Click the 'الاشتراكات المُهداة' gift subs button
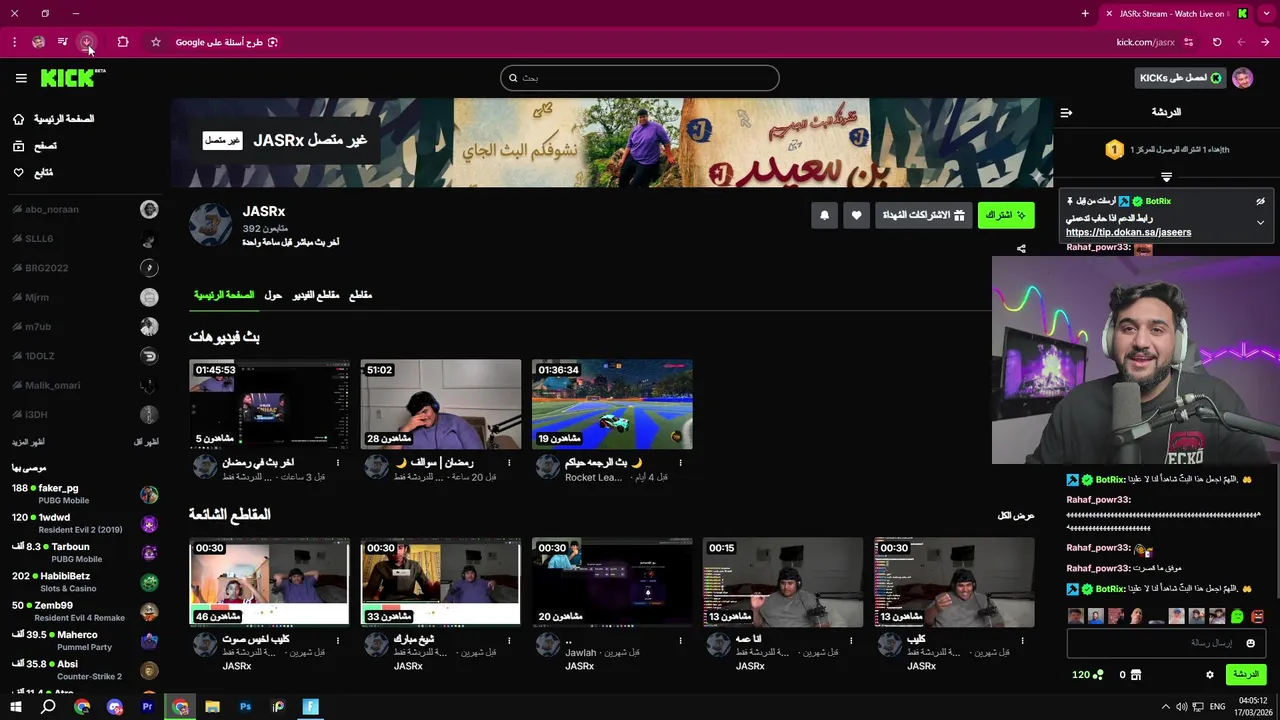 [x=924, y=215]
